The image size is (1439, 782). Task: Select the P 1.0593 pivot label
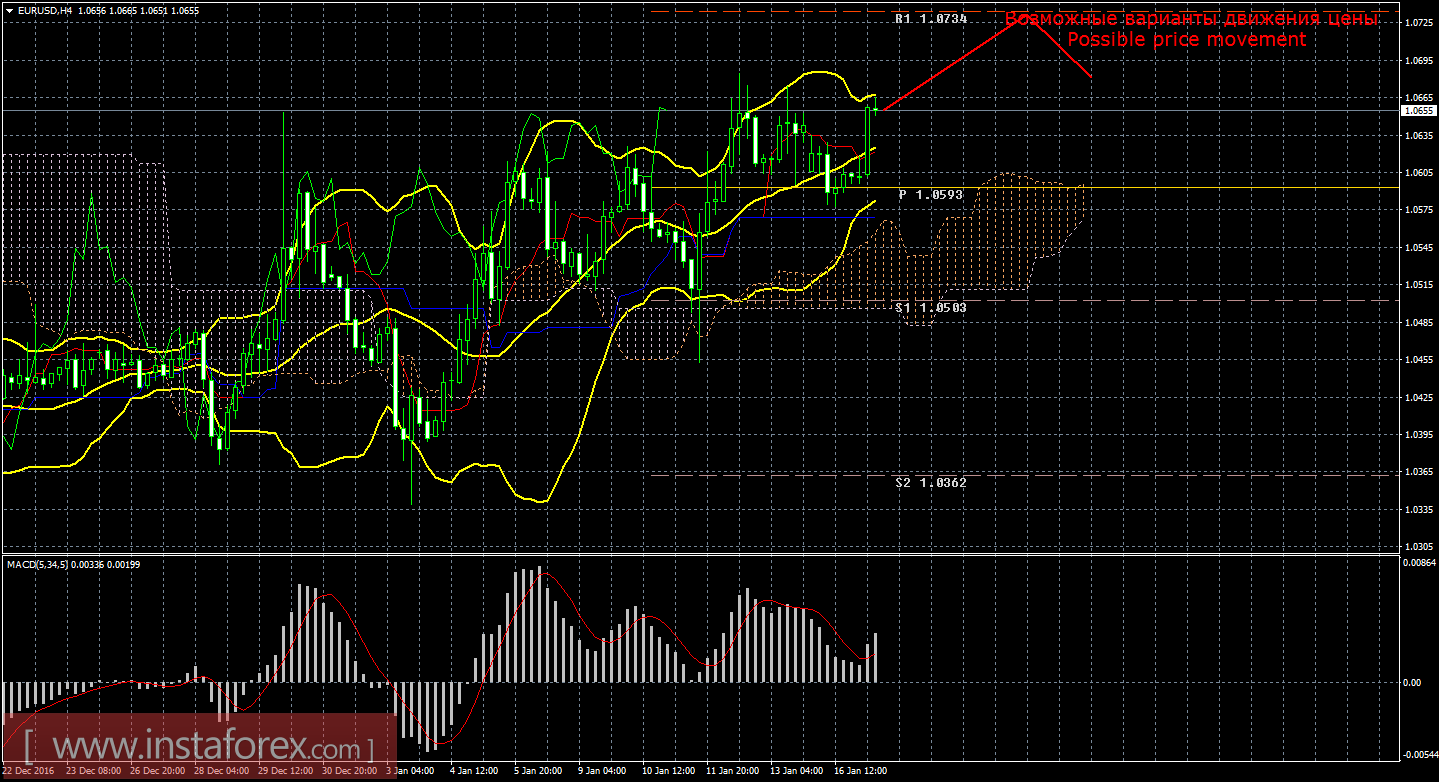tap(931, 194)
